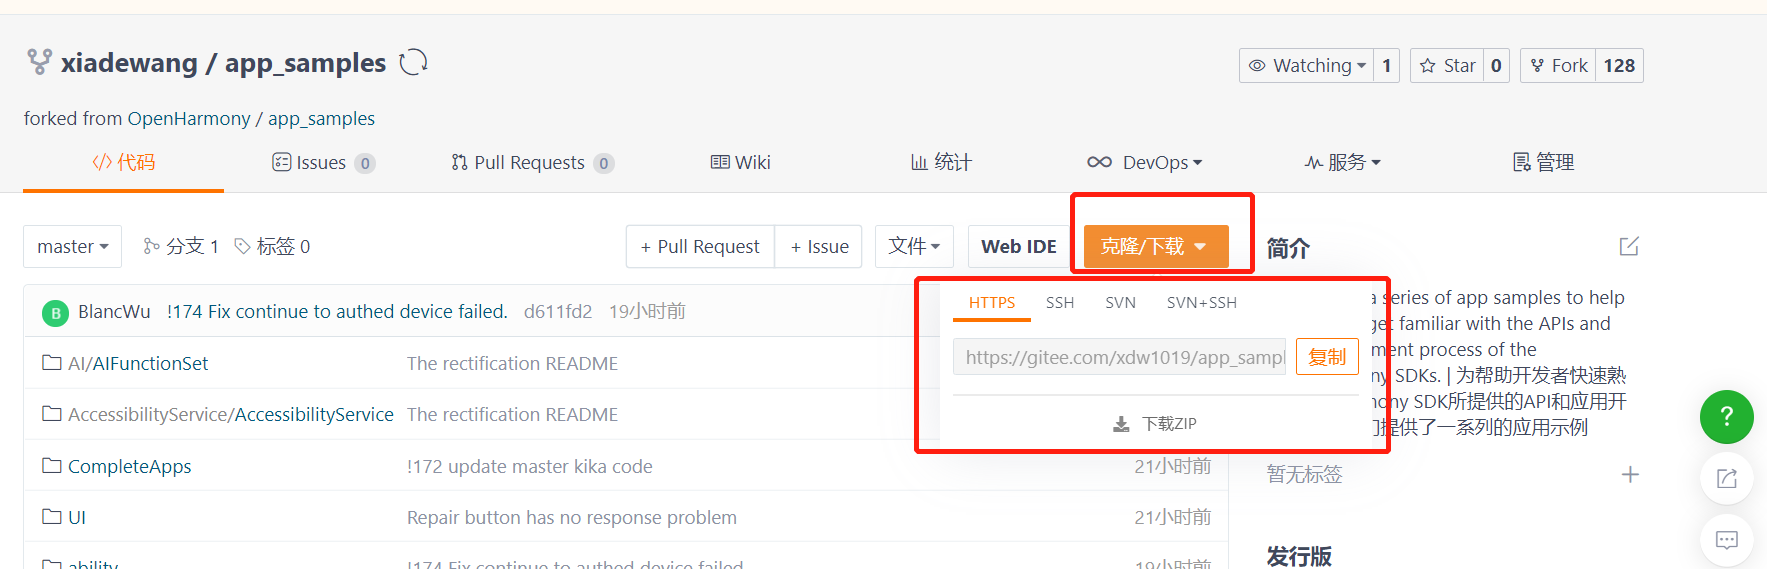Click BlancWu avatar B icon
This screenshot has height=569, width=1767.
55,313
